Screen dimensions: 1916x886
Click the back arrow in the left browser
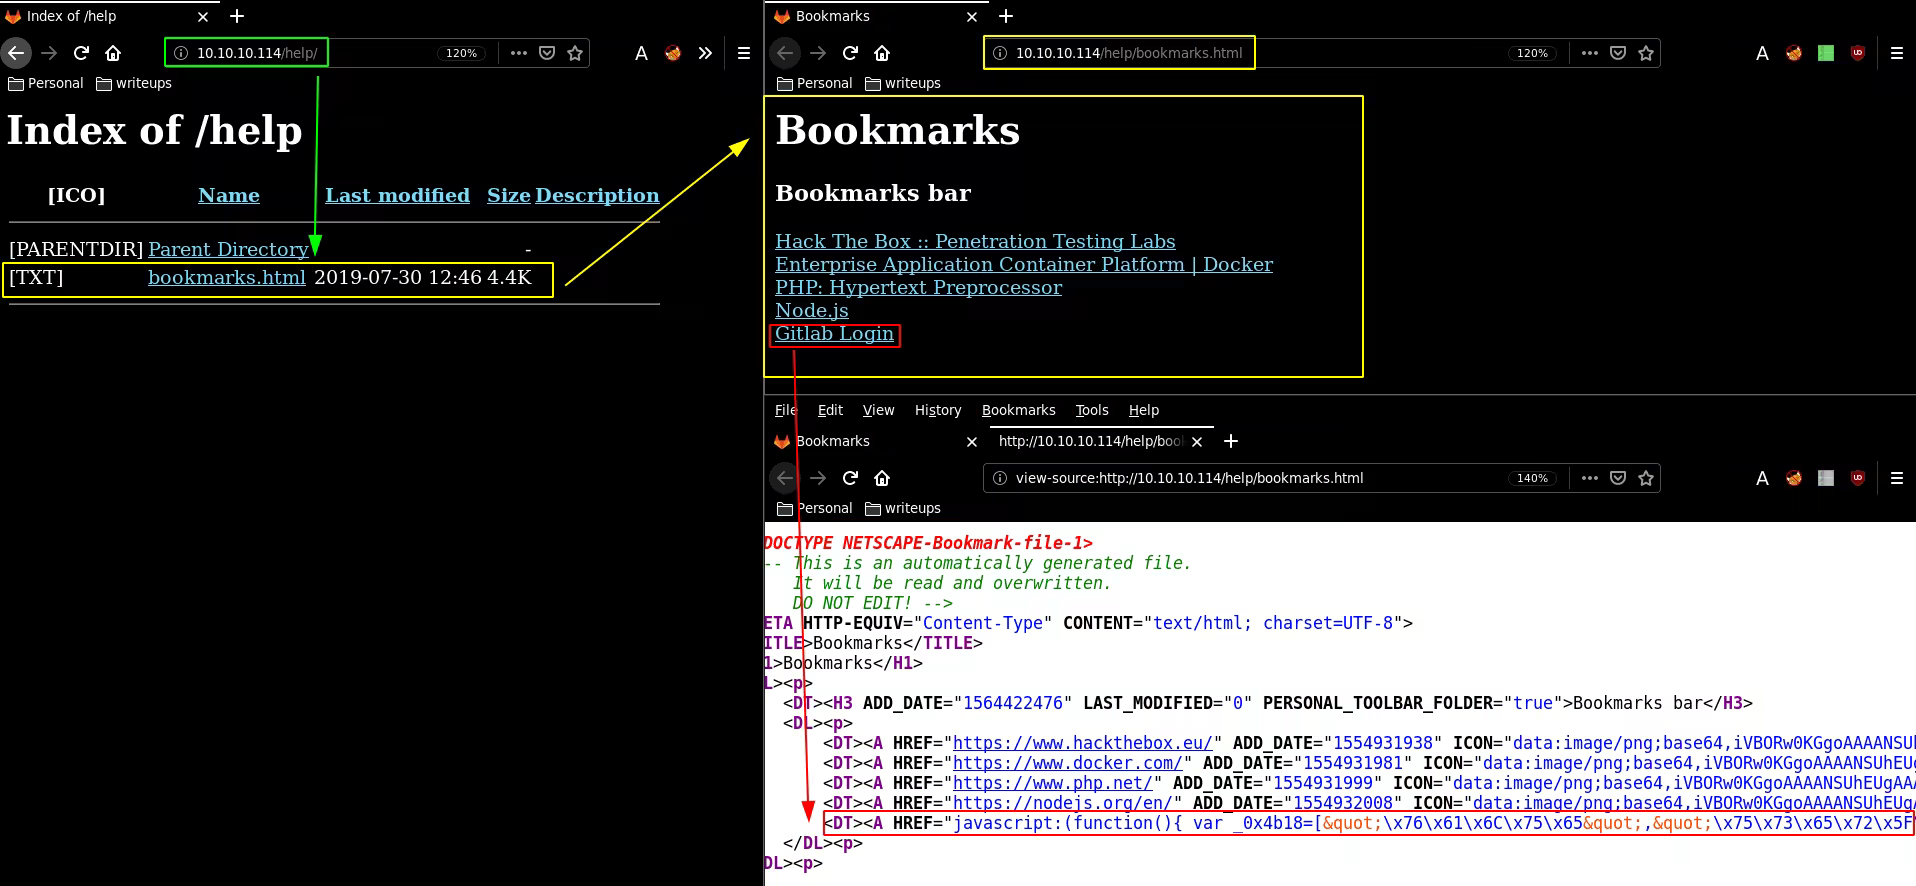point(17,53)
